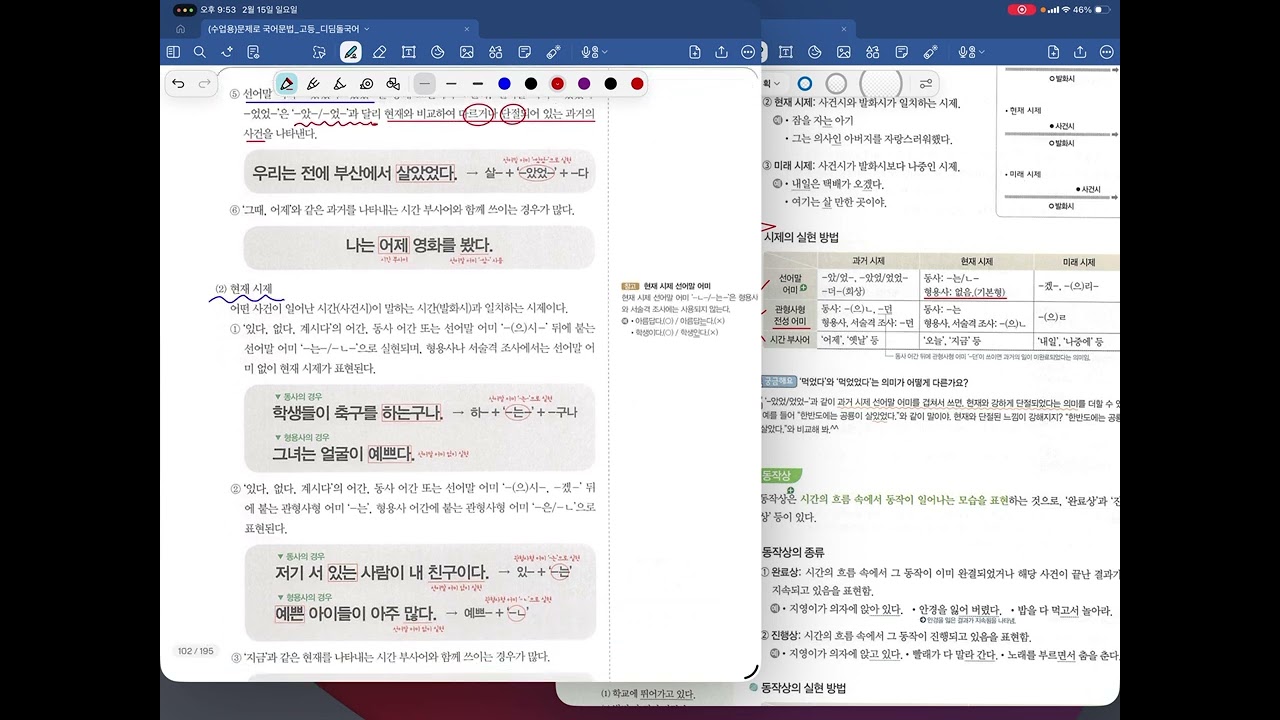
Task: Select Sticky note tool in the right window
Action: coord(902,52)
